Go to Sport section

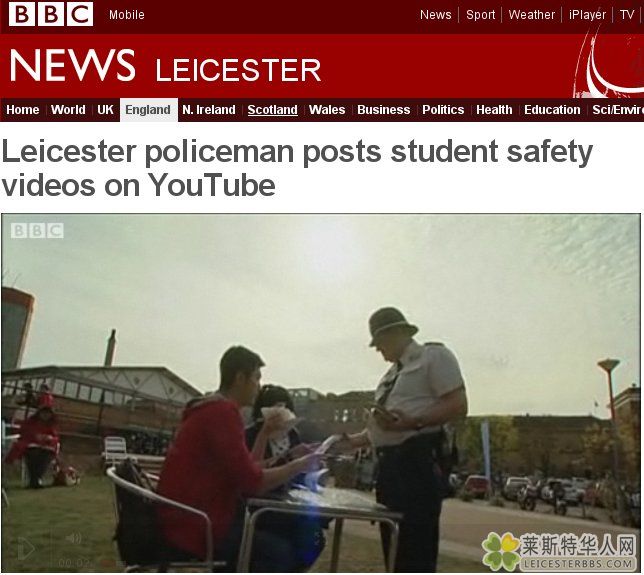click(481, 15)
